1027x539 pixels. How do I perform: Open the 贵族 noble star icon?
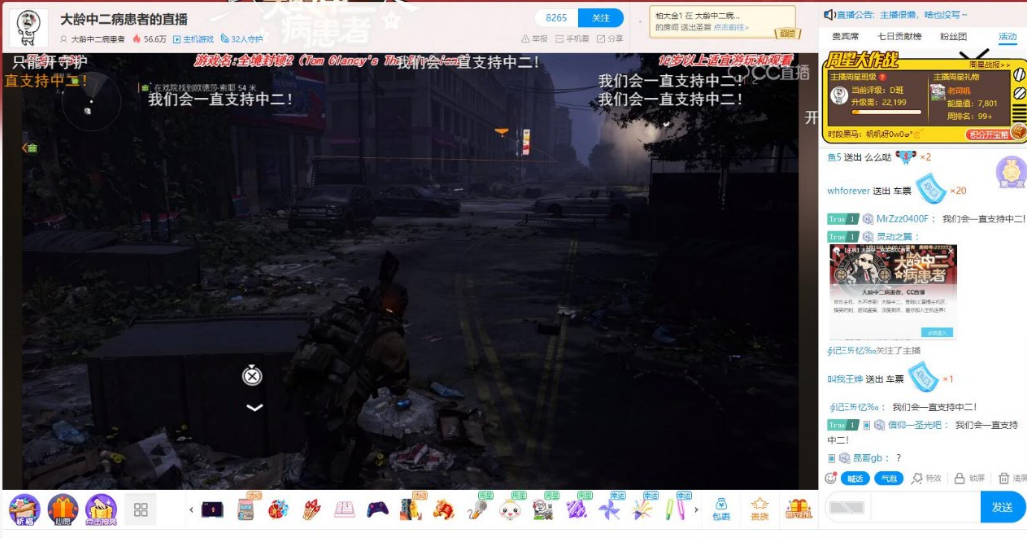pos(760,509)
